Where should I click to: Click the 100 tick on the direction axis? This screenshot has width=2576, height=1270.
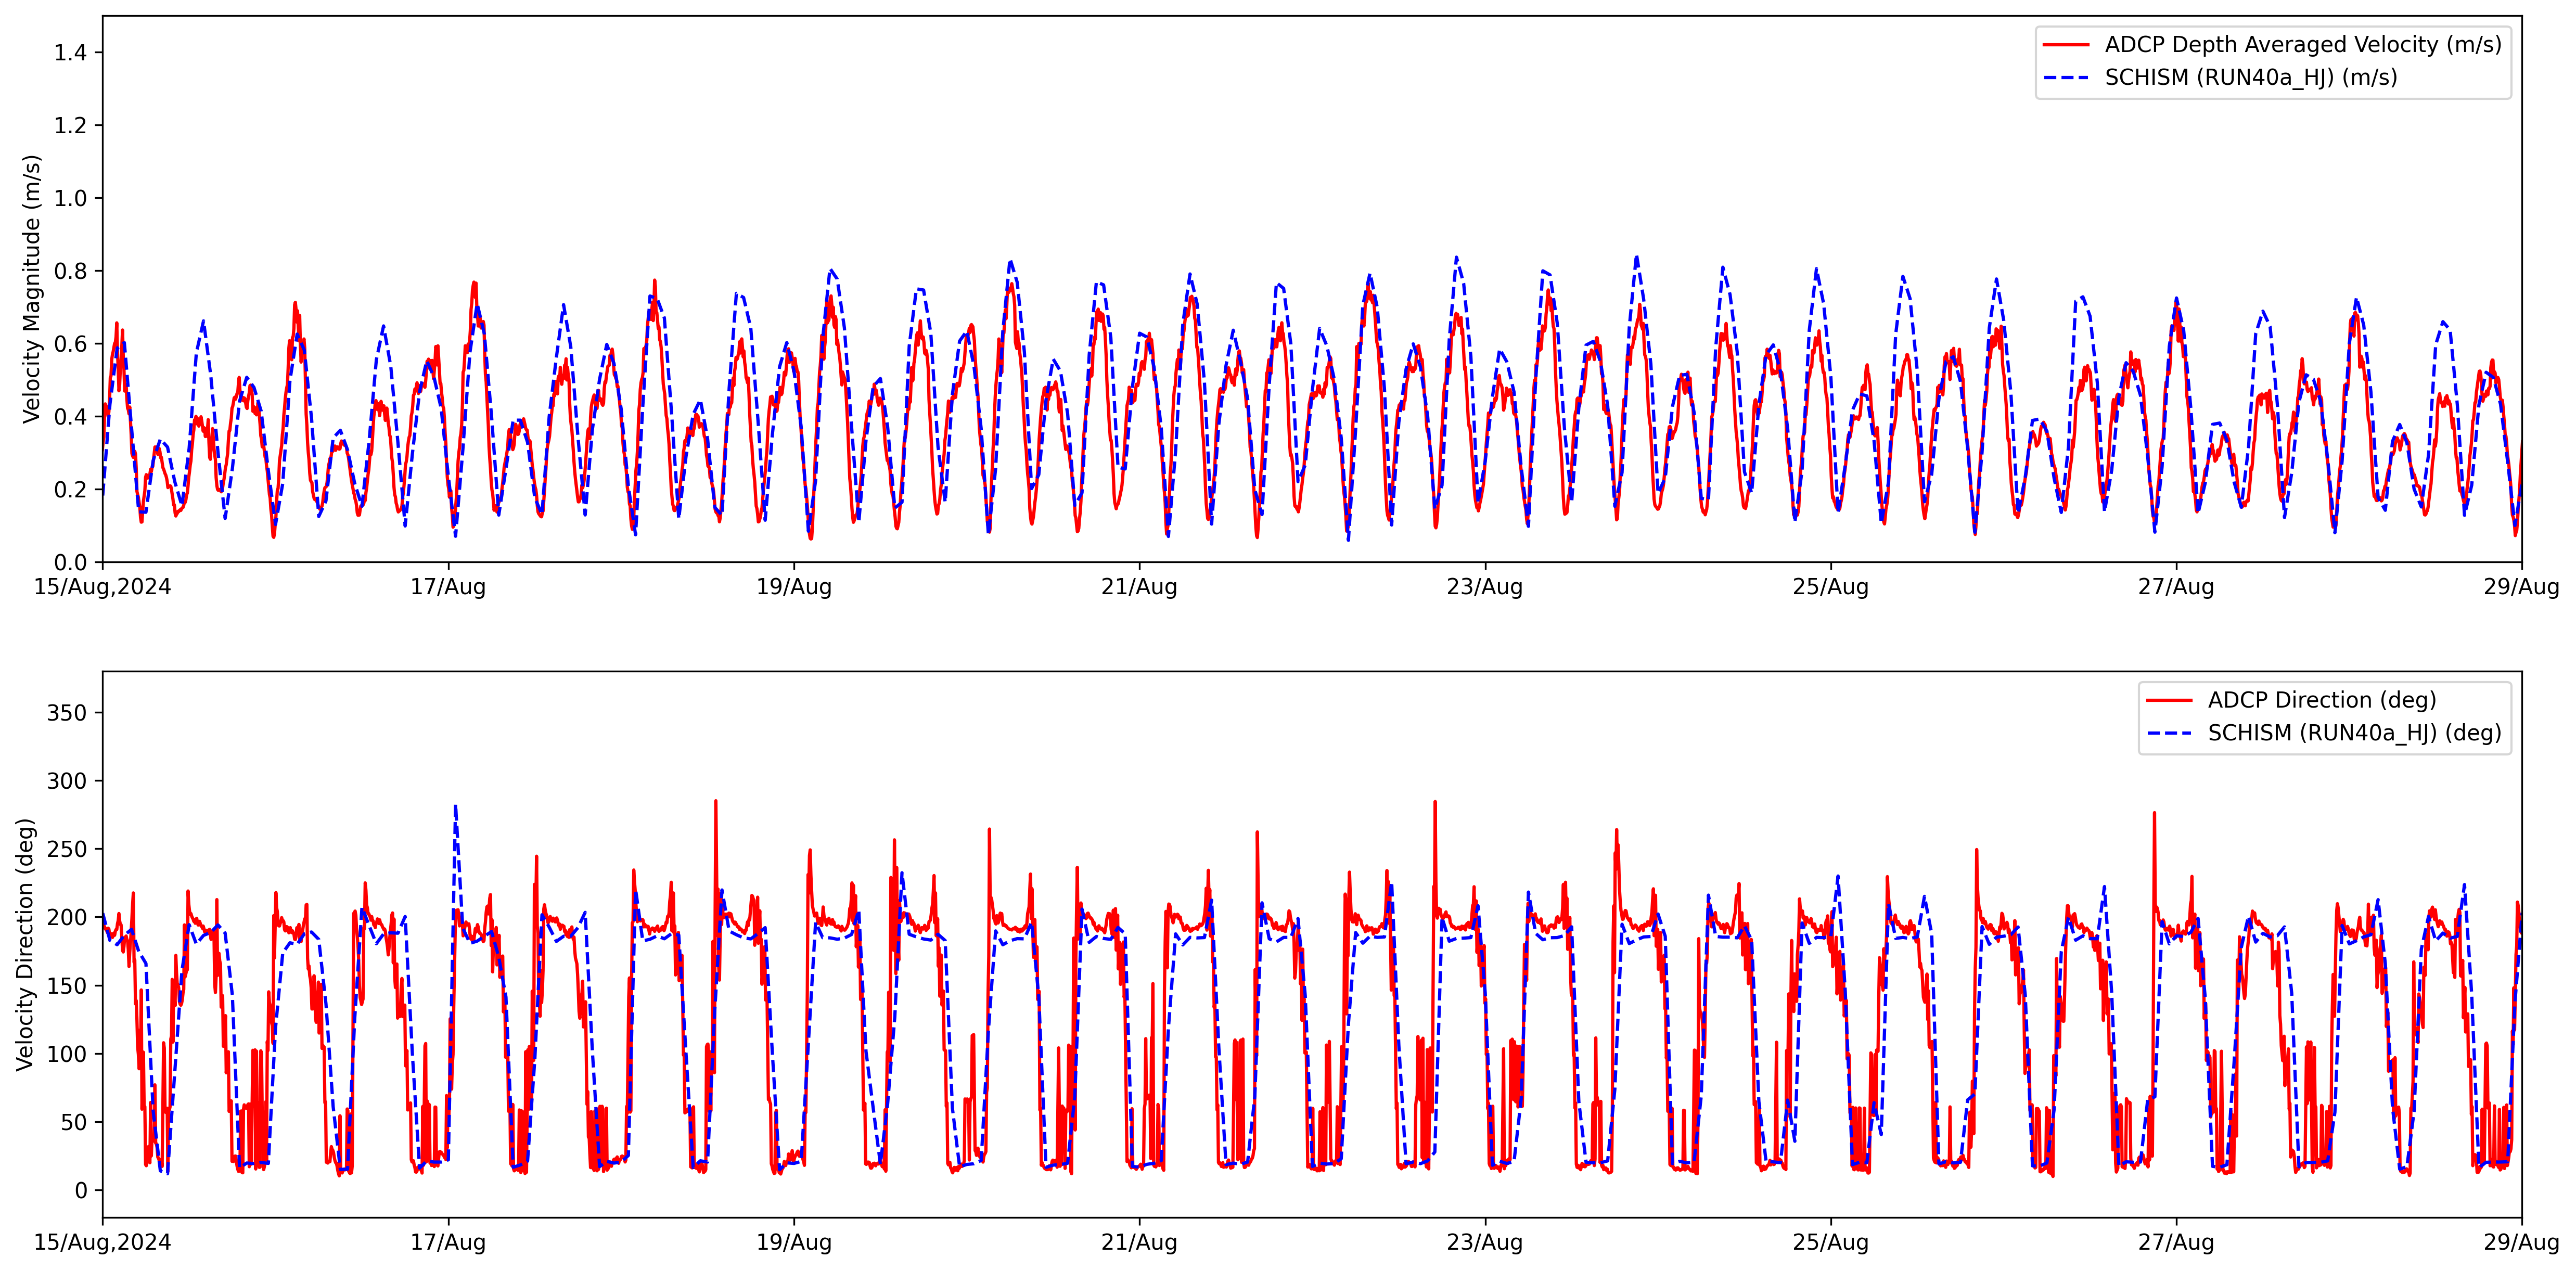67,1054
